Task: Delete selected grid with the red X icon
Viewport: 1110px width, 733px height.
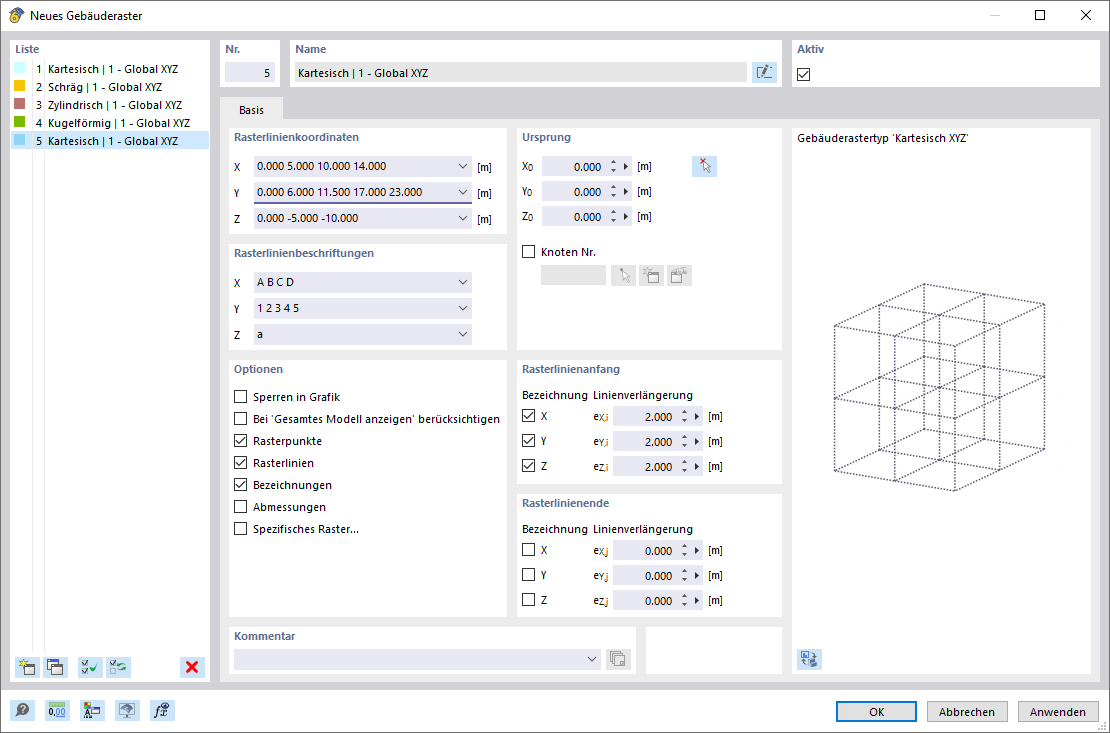Action: click(x=192, y=666)
